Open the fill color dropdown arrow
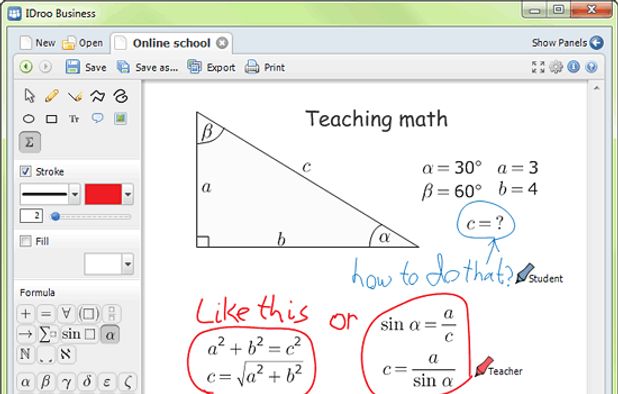 tap(128, 264)
